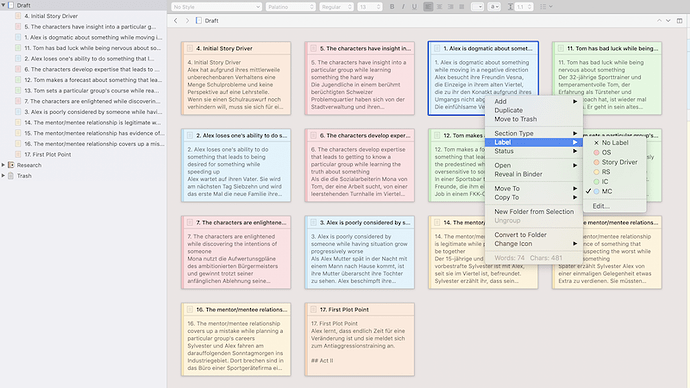This screenshot has width=690, height=388.
Task: Toggle underline formatting in format bar
Action: click(x=414, y=7)
